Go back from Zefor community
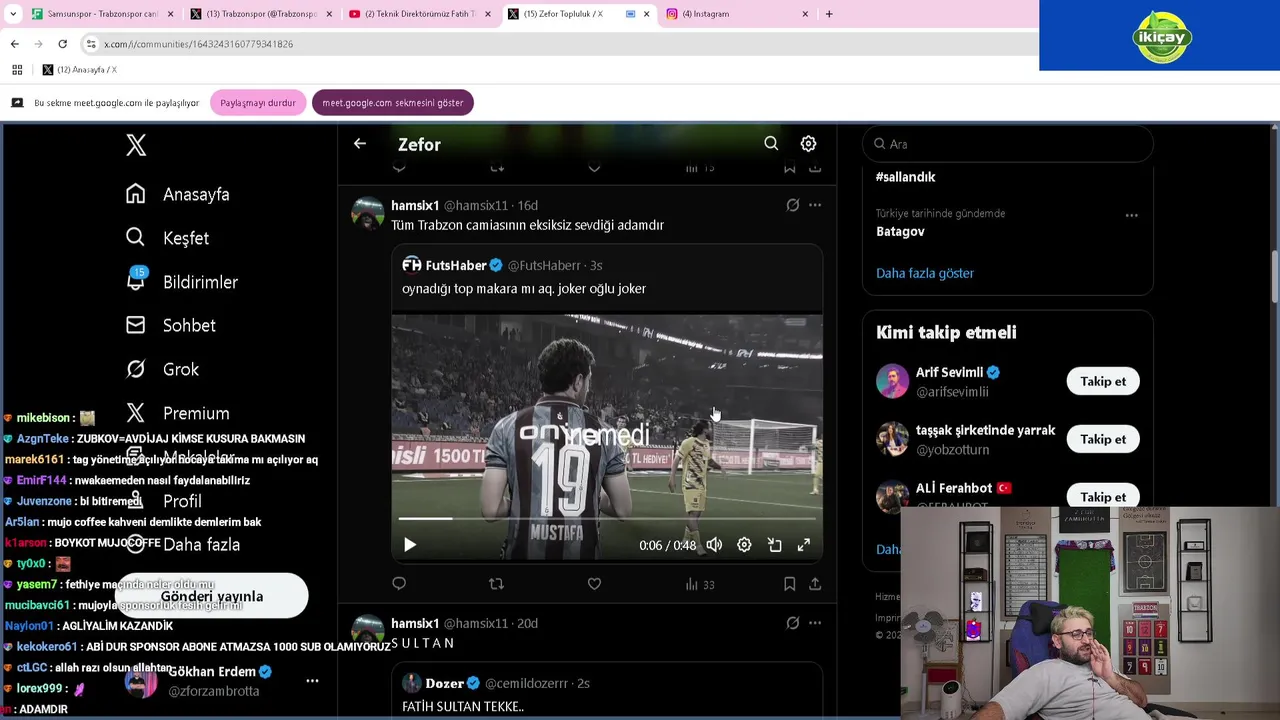The image size is (1280, 720). (360, 144)
